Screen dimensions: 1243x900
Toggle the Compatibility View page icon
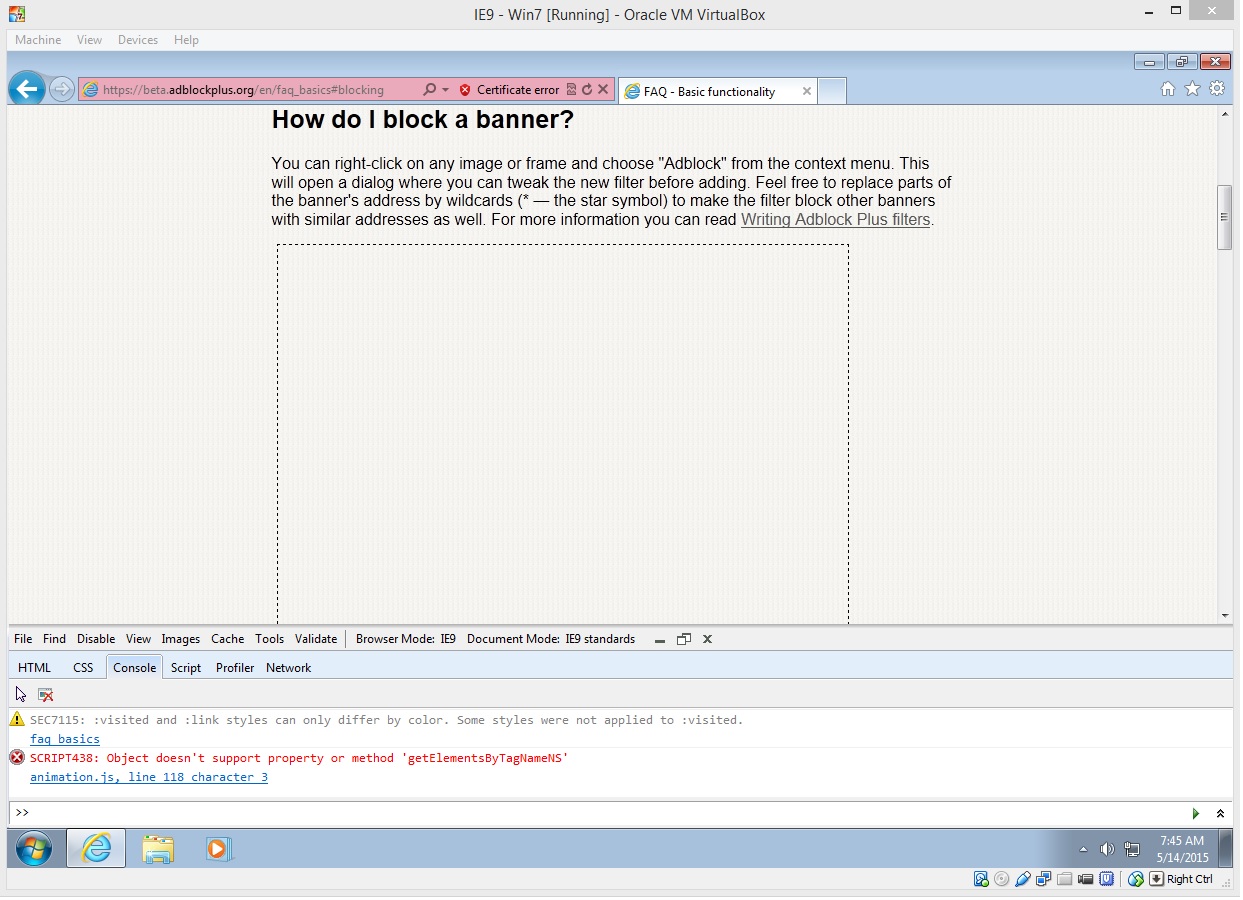point(571,90)
